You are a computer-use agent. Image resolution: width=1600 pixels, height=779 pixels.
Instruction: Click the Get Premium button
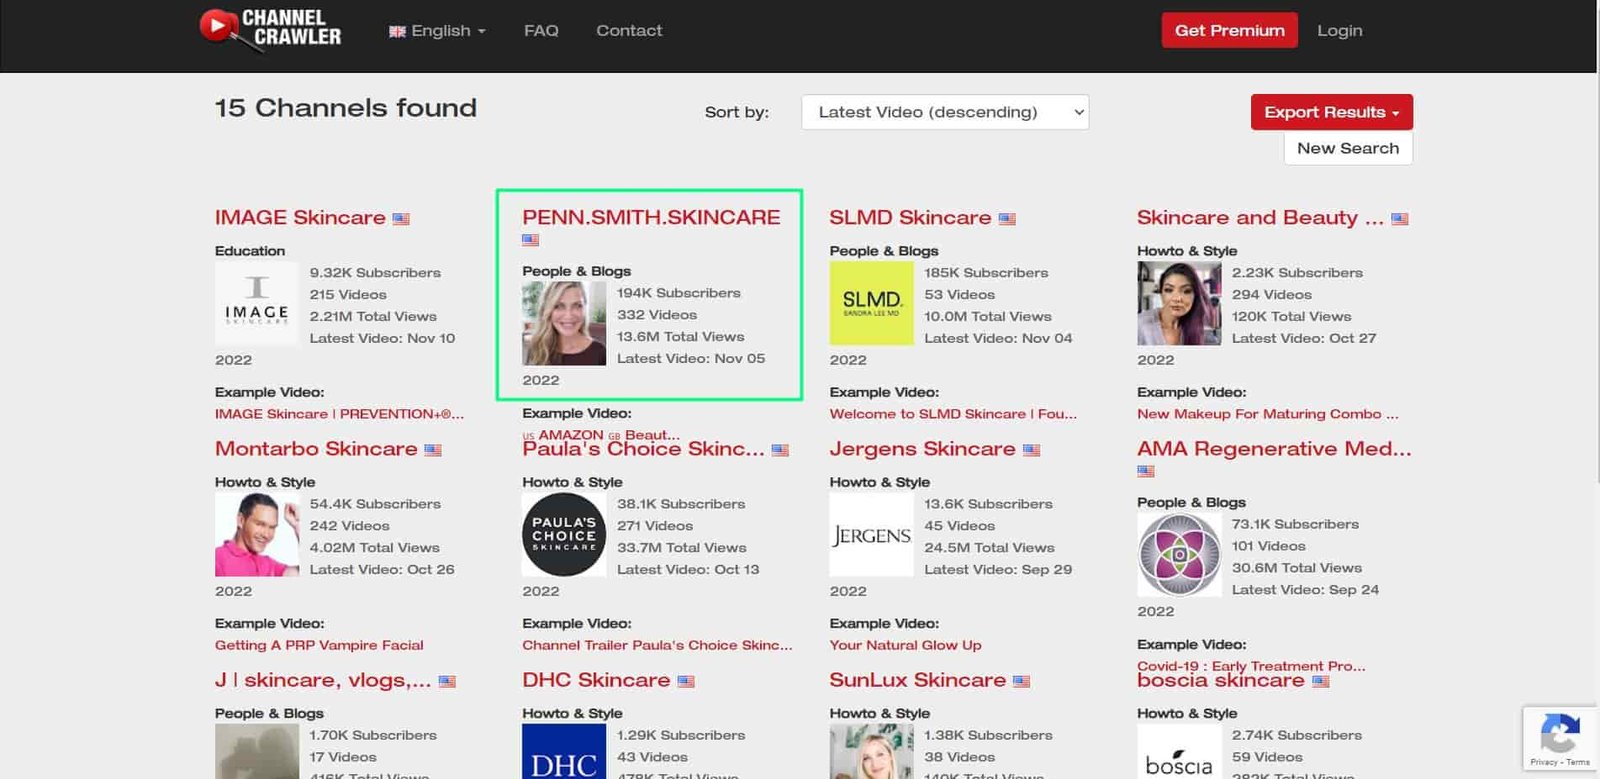tap(1229, 30)
